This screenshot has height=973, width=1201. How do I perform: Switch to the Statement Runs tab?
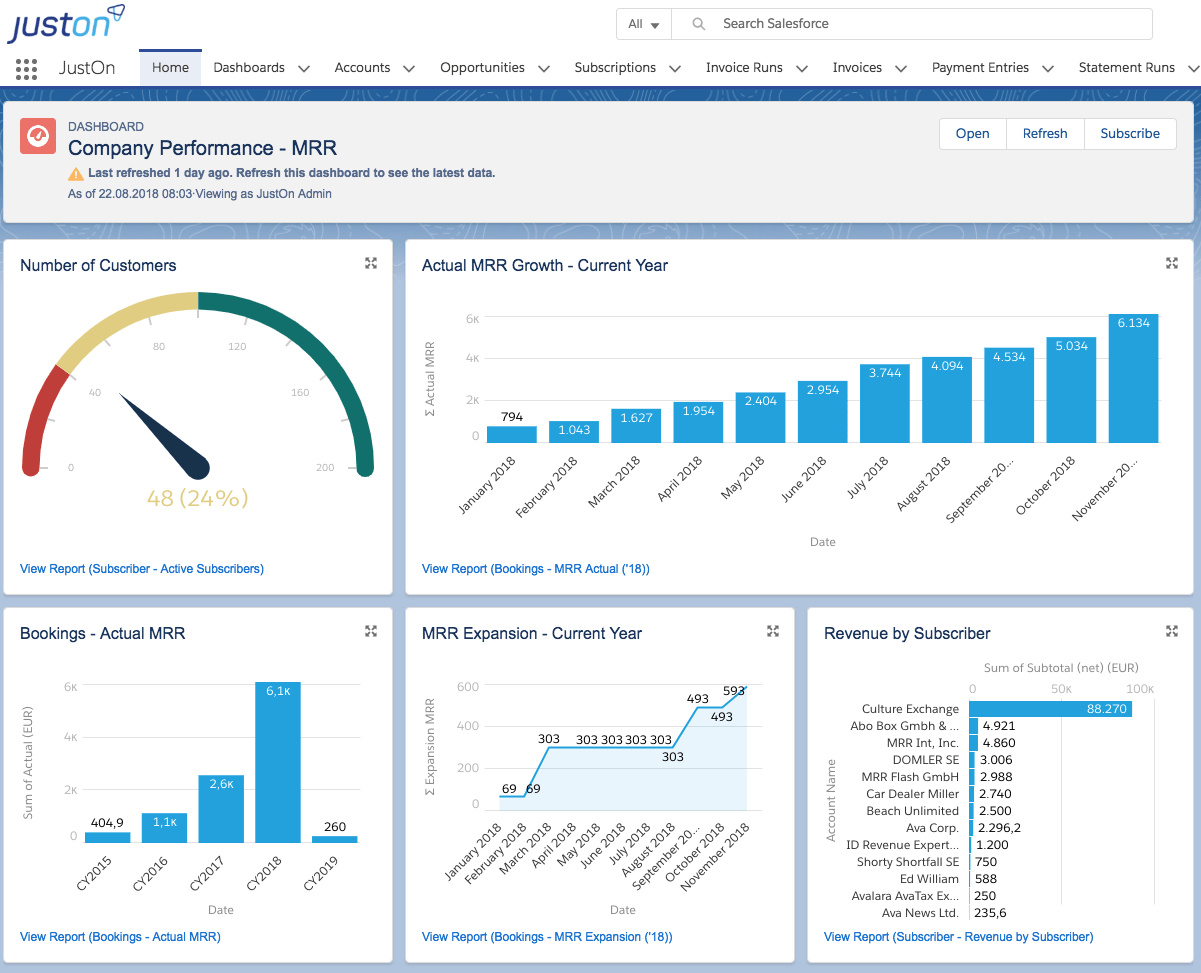(1126, 68)
